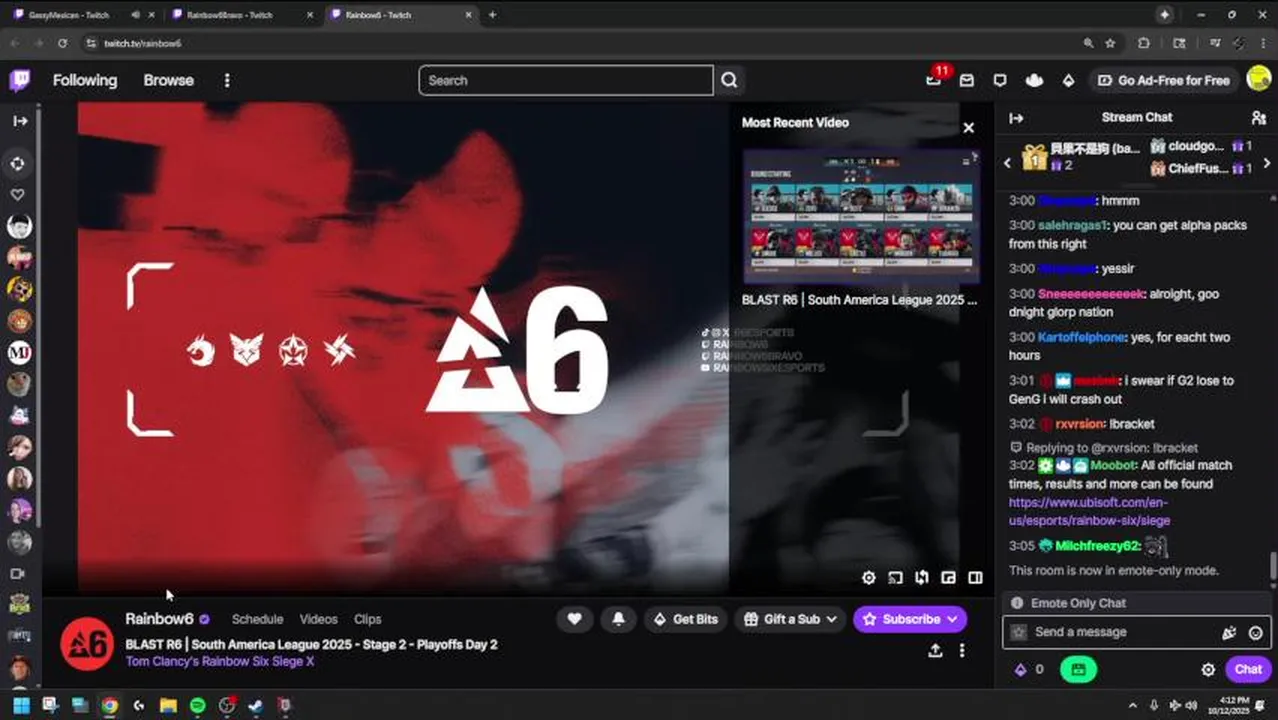
Task: Click the Rainbow6 channel avatar
Action: click(87, 644)
